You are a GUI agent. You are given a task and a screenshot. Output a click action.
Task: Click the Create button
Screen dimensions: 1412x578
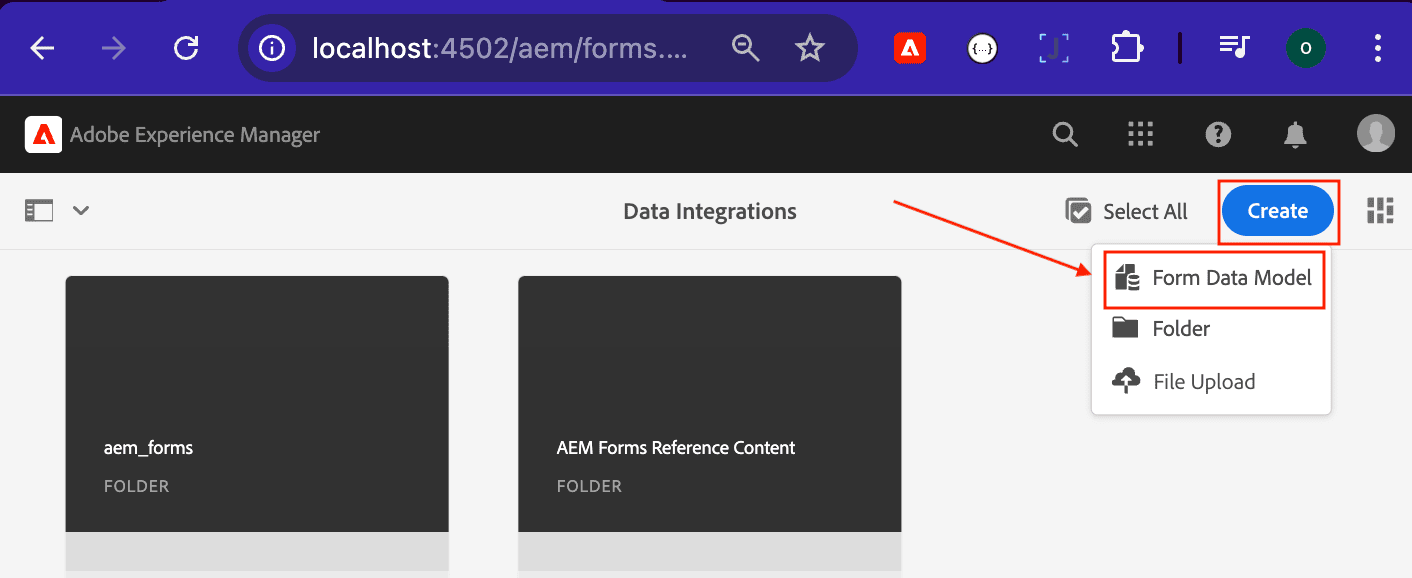[x=1278, y=211]
